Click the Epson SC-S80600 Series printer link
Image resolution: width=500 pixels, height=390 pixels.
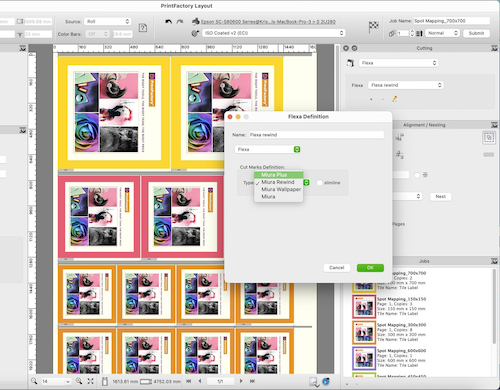pos(268,22)
